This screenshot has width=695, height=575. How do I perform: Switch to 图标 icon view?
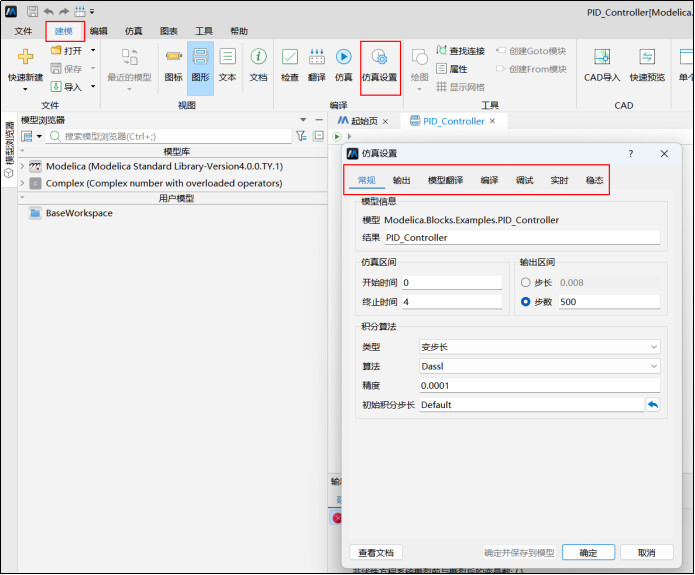174,66
